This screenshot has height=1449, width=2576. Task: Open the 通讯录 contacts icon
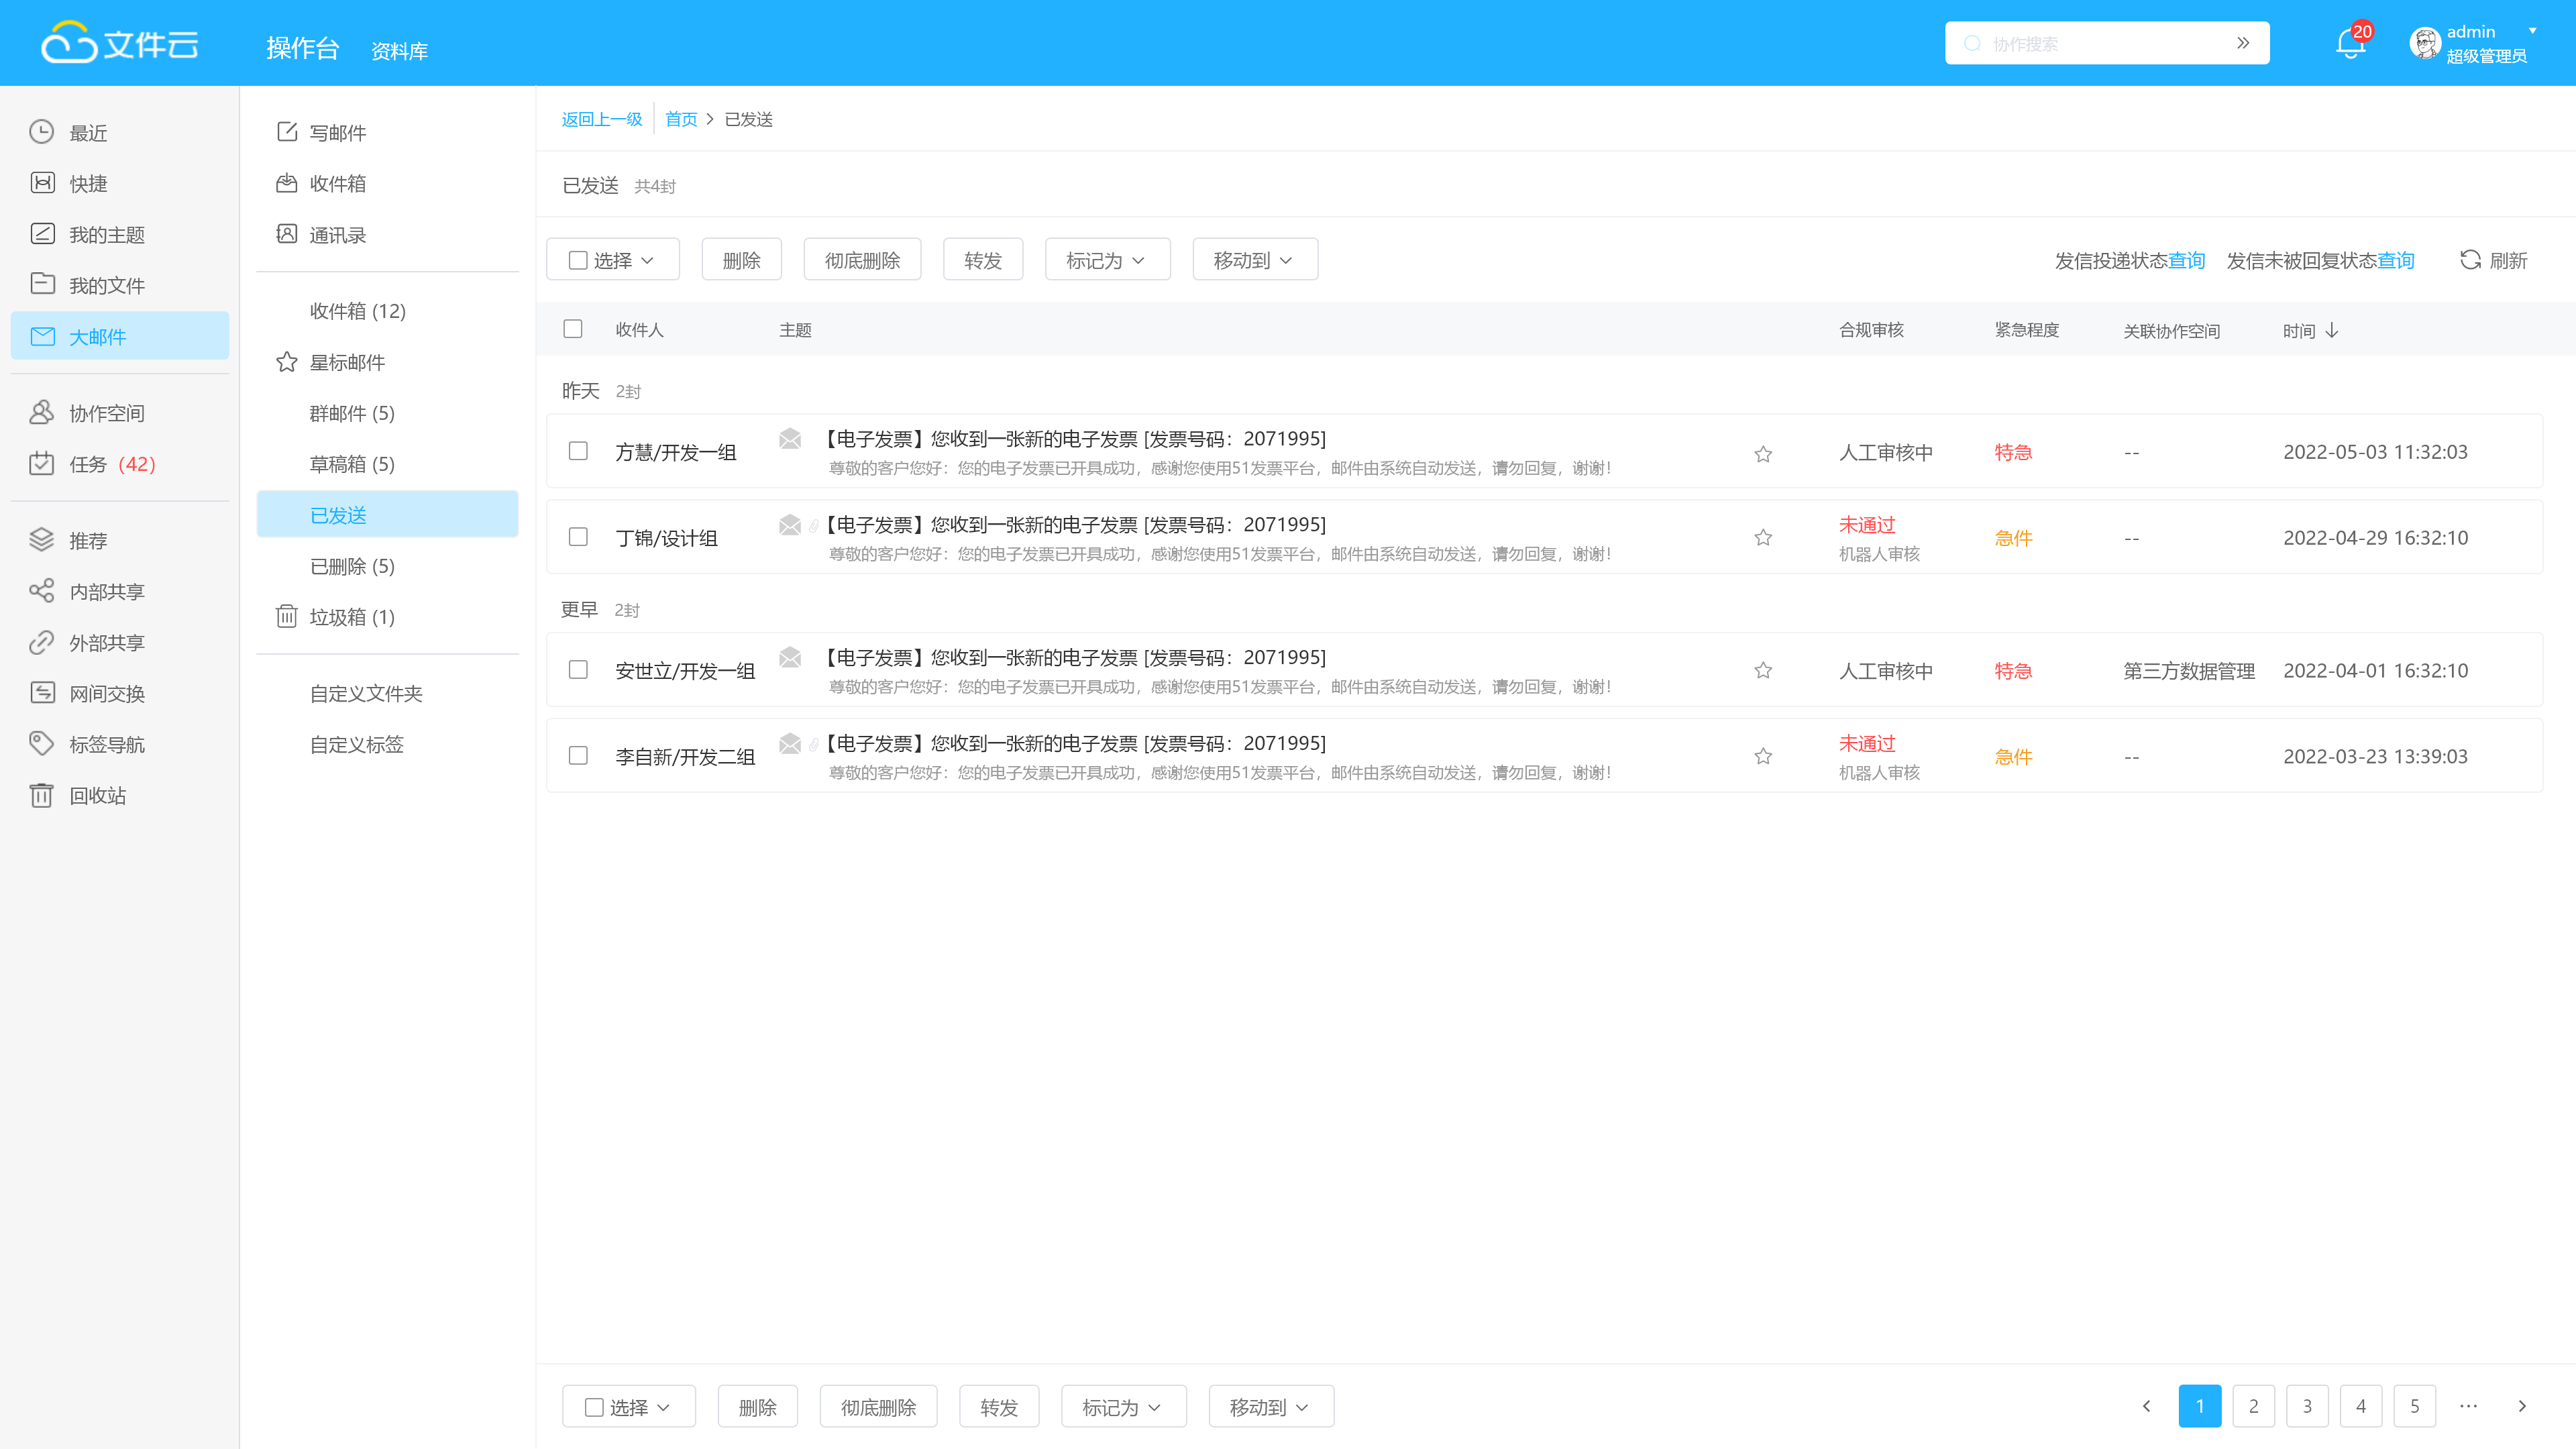pos(287,234)
